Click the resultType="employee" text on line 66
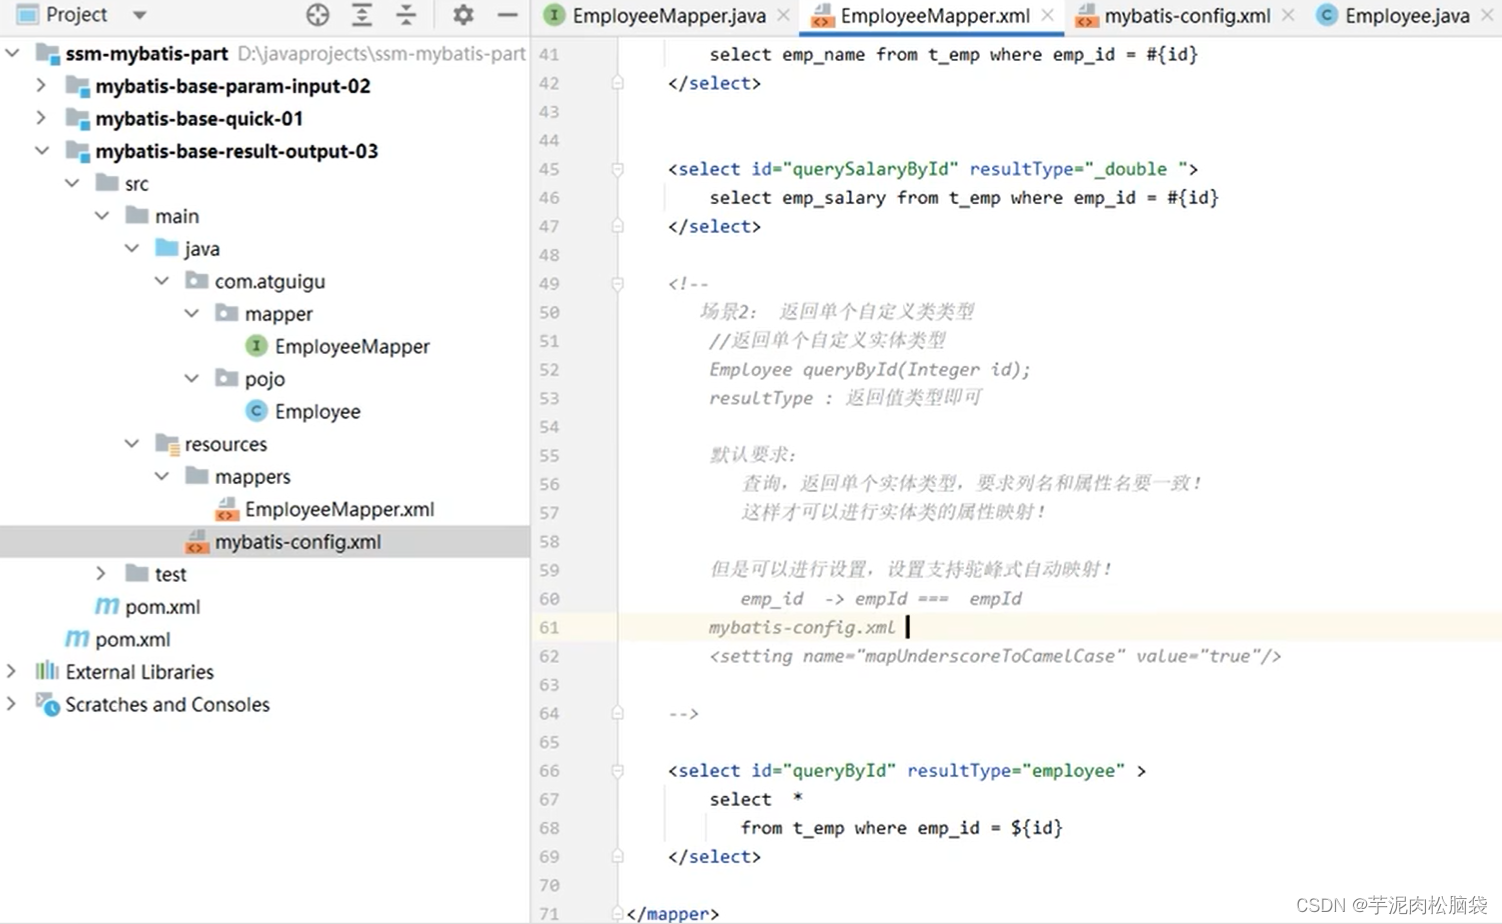The height and width of the screenshot is (924, 1502). tap(1016, 771)
